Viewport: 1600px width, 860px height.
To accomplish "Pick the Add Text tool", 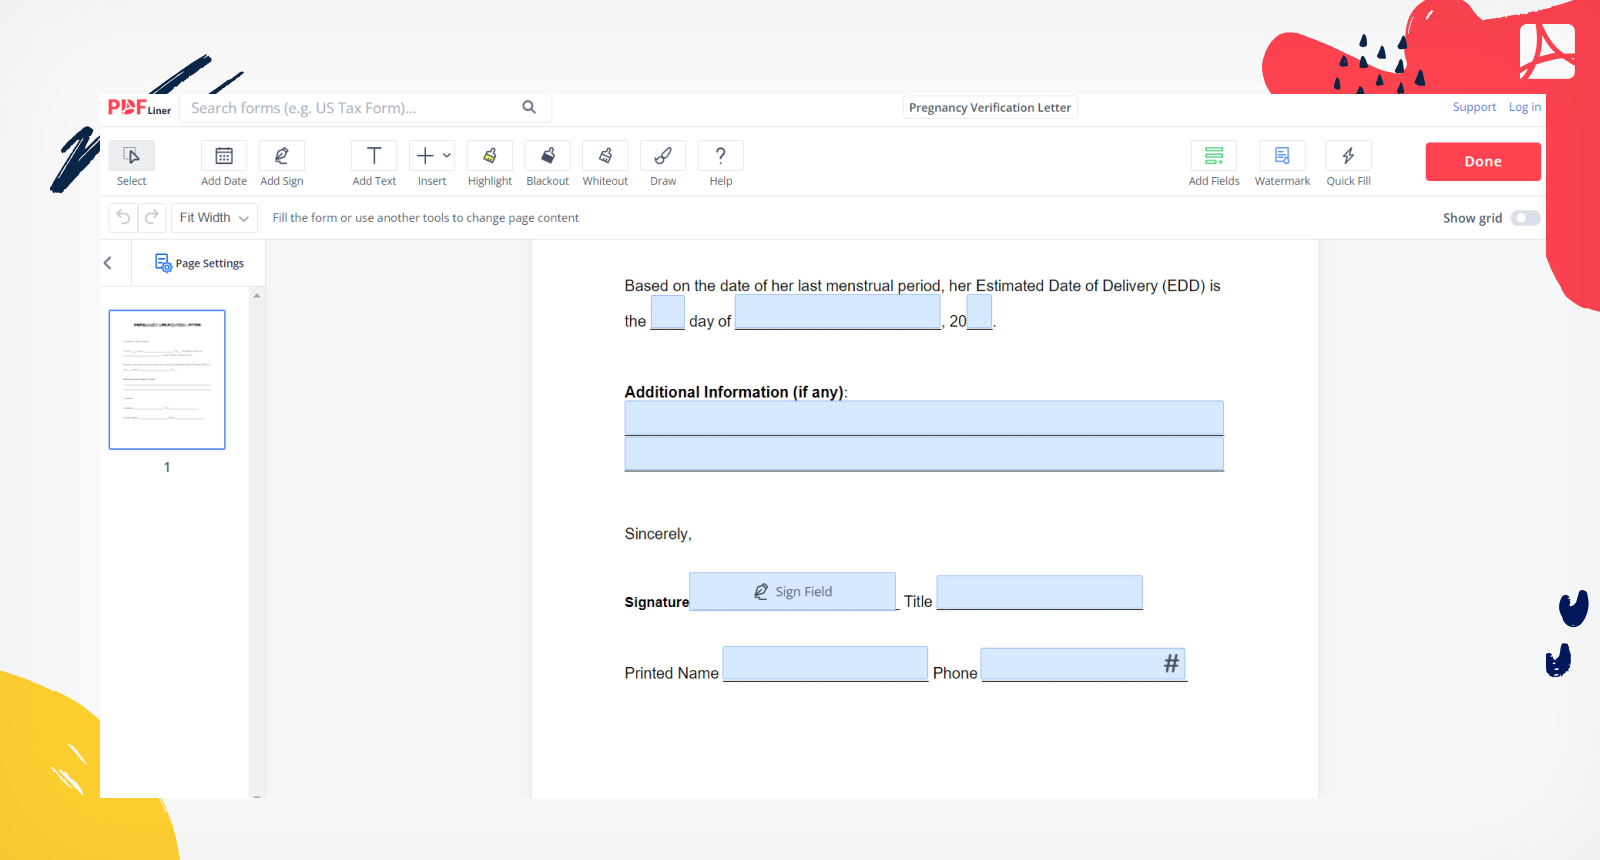I will coord(374,164).
